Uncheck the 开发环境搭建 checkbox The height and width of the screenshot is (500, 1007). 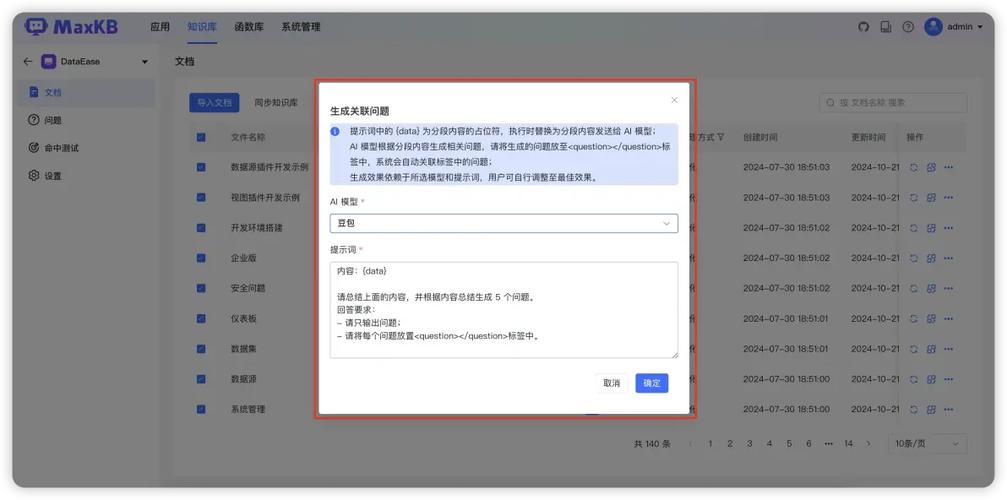[x=201, y=228]
